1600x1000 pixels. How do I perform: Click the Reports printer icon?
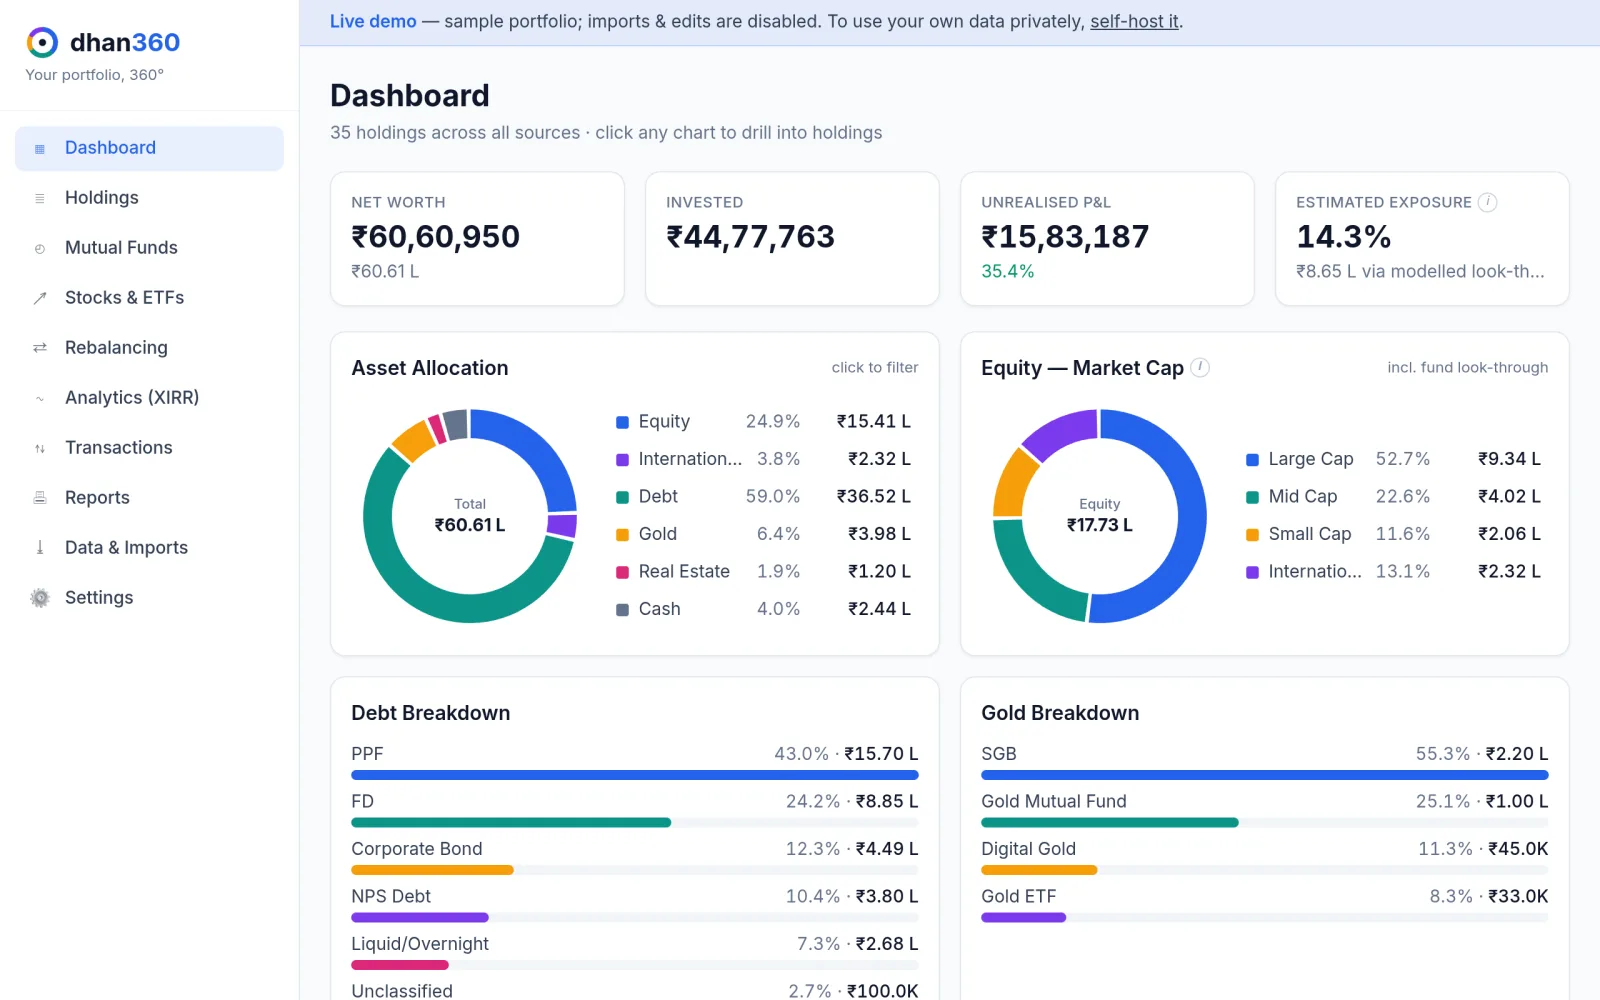coord(40,498)
